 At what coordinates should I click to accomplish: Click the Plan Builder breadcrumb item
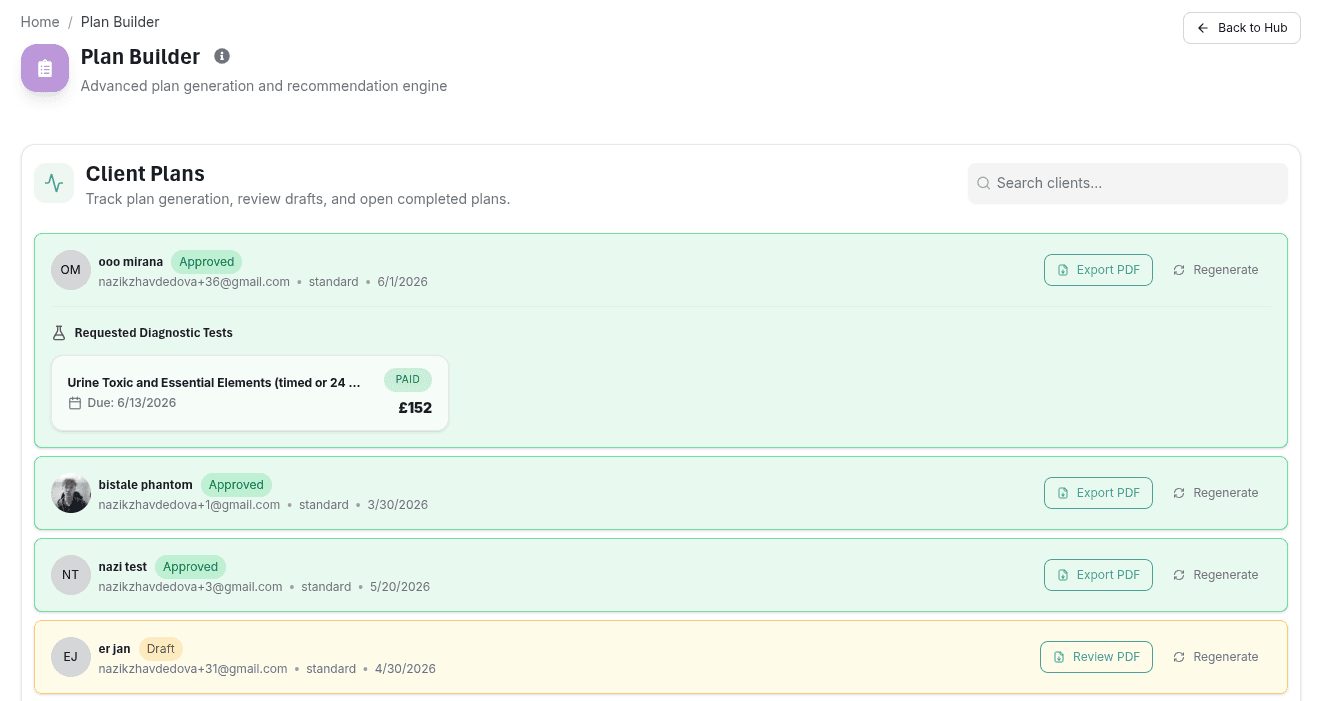pyautogui.click(x=120, y=22)
